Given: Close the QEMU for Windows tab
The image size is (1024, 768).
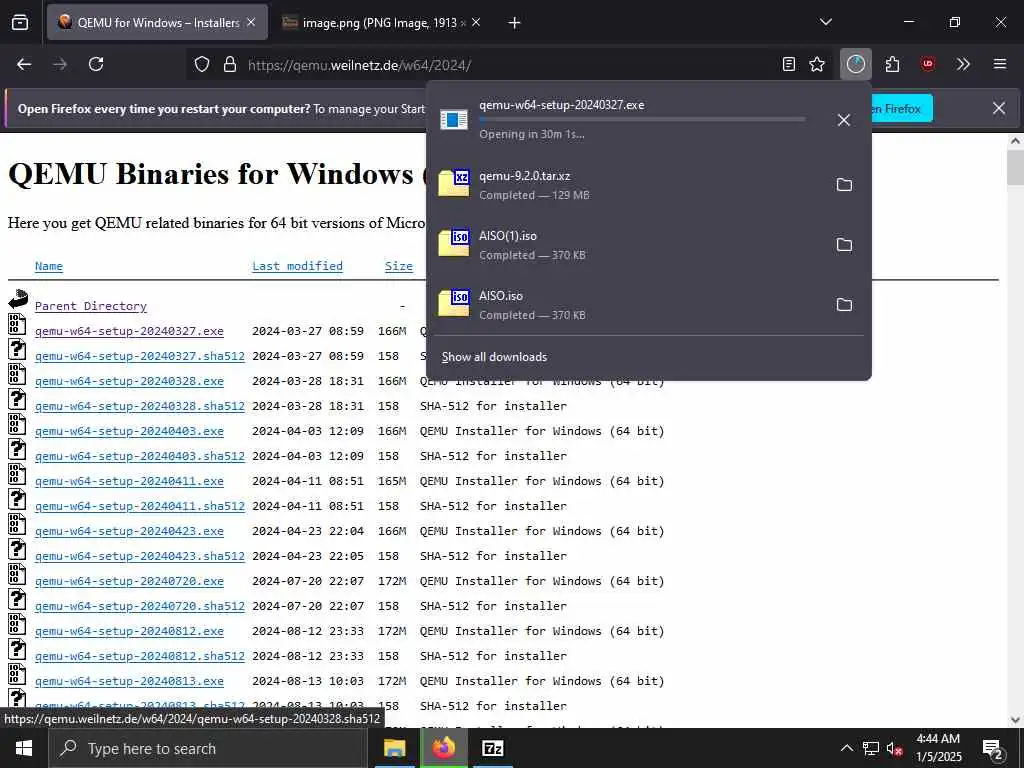Looking at the screenshot, I should [x=251, y=23].
